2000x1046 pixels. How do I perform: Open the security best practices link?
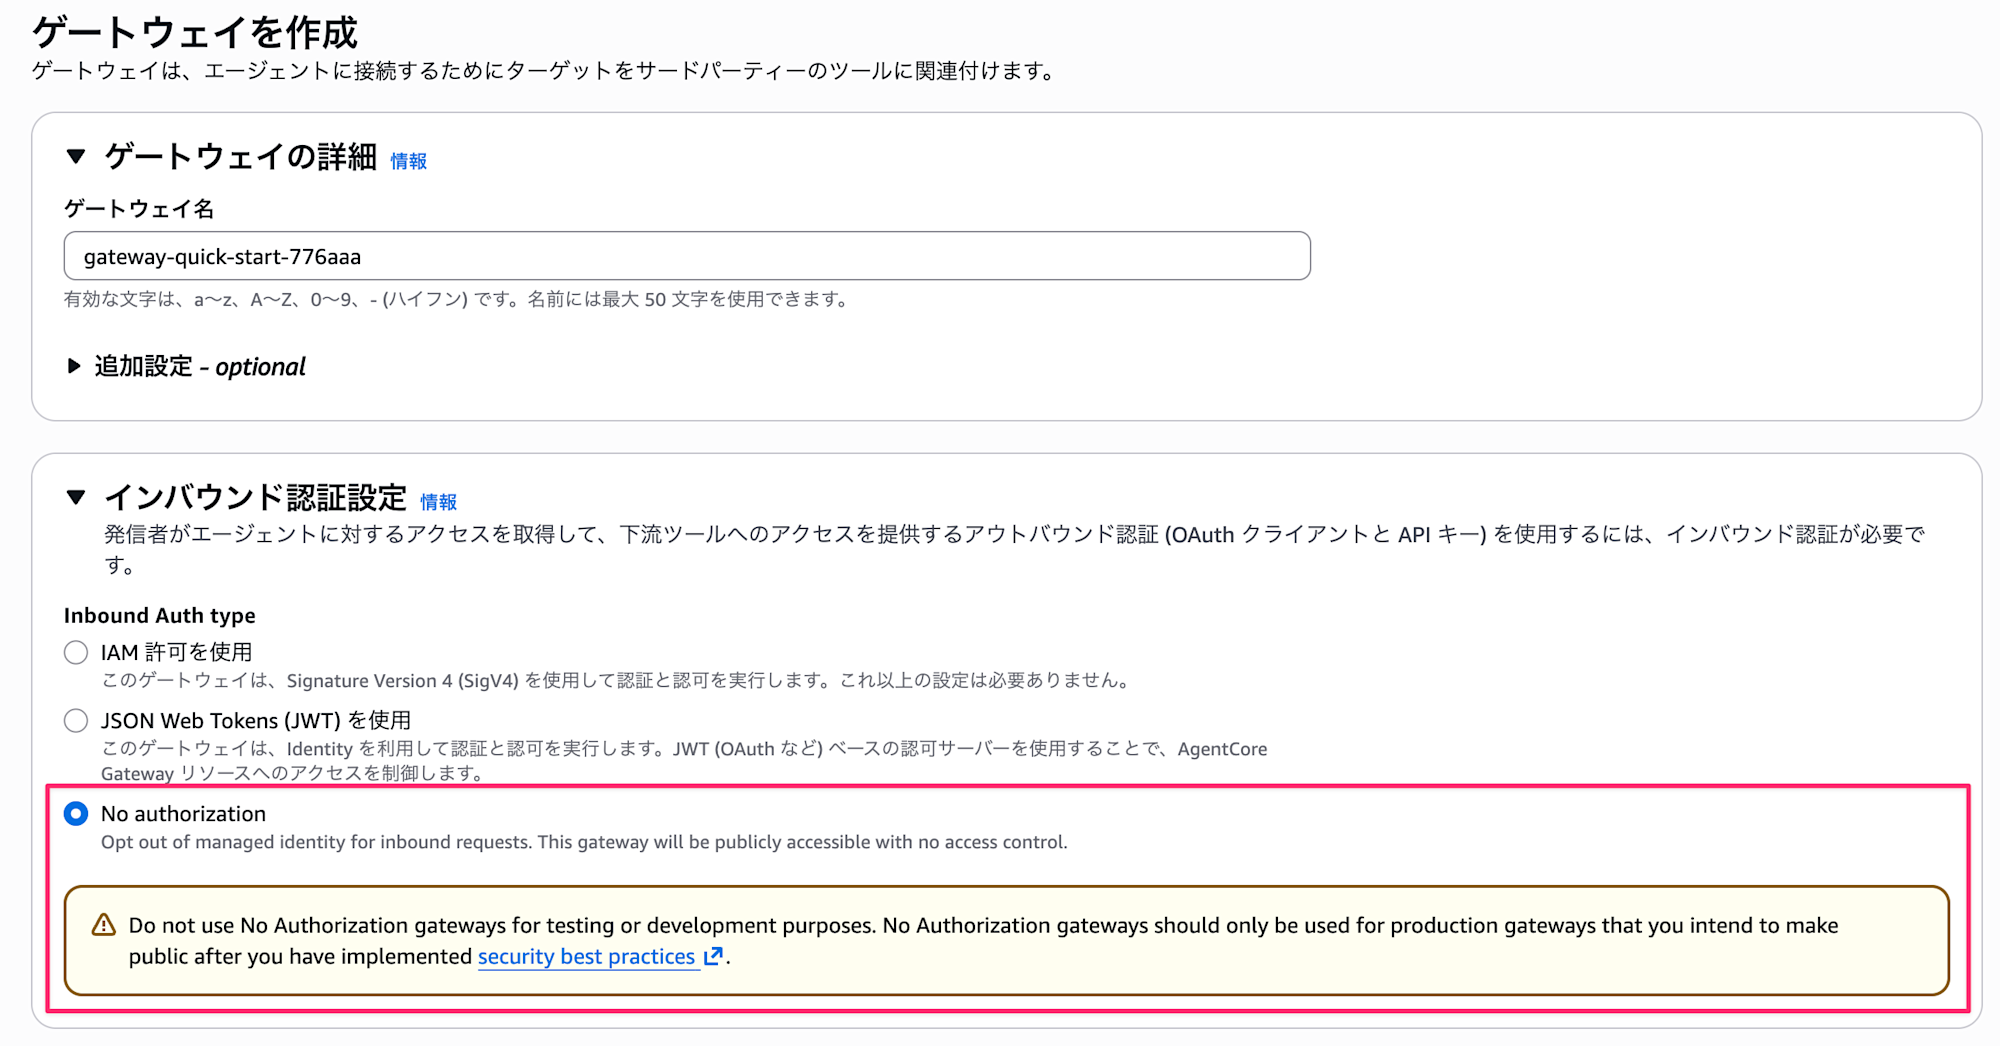[x=586, y=956]
